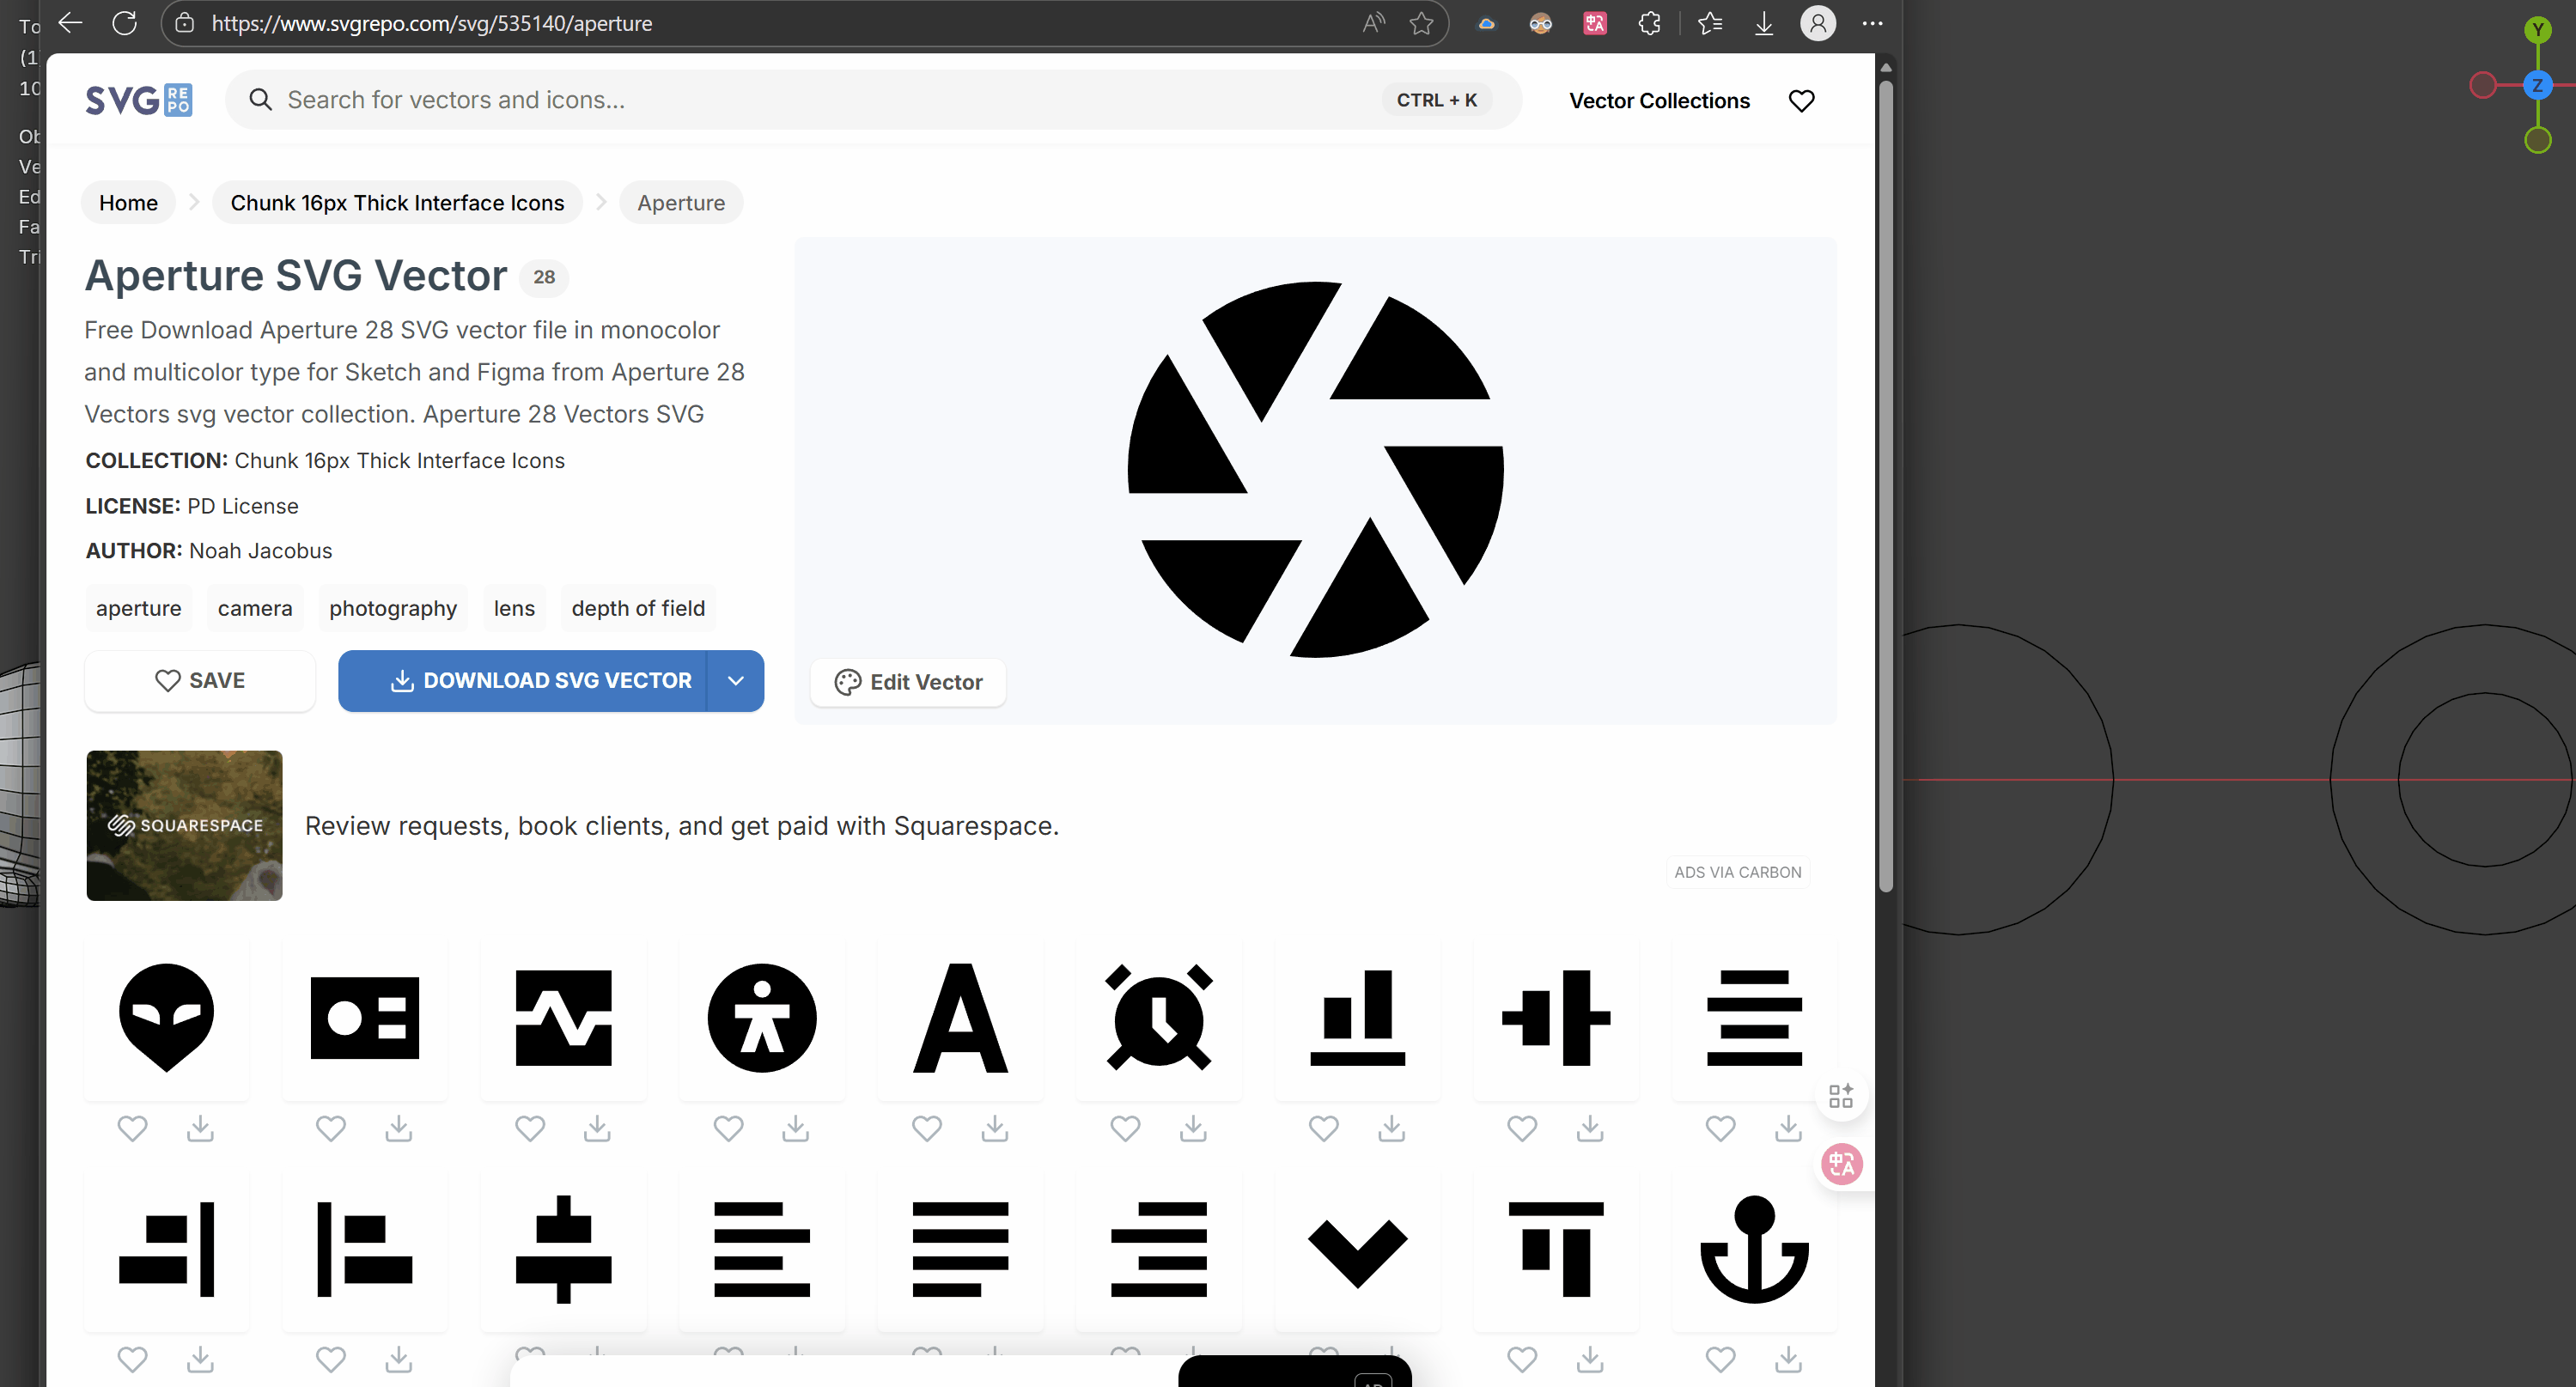Download the letter A icon
This screenshot has width=2576, height=1387.
point(994,1128)
